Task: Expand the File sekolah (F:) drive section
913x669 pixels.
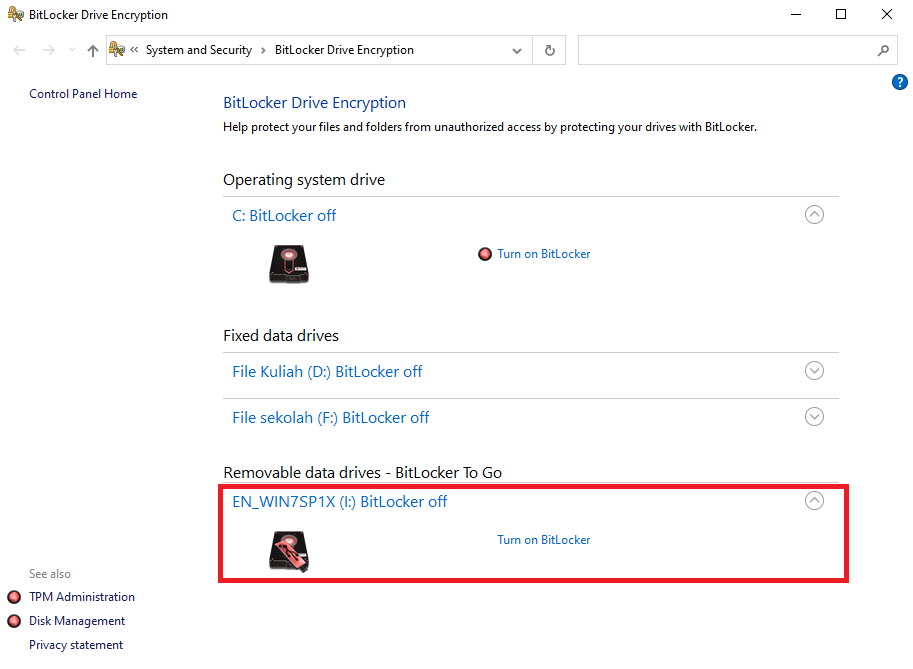Action: point(814,417)
